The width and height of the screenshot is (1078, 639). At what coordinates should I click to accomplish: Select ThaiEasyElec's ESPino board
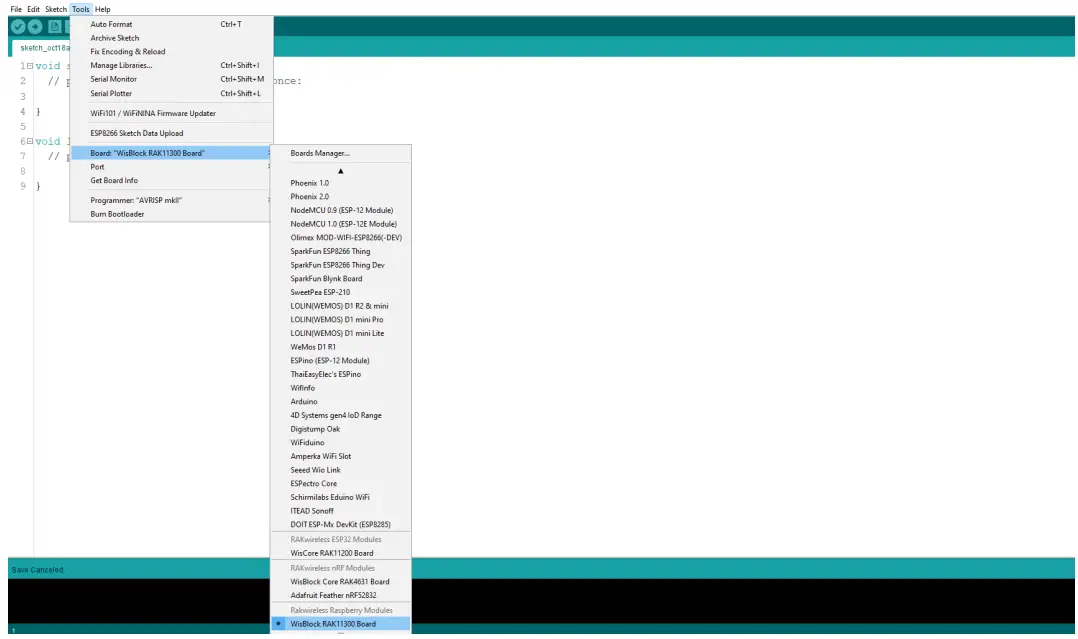(341, 375)
